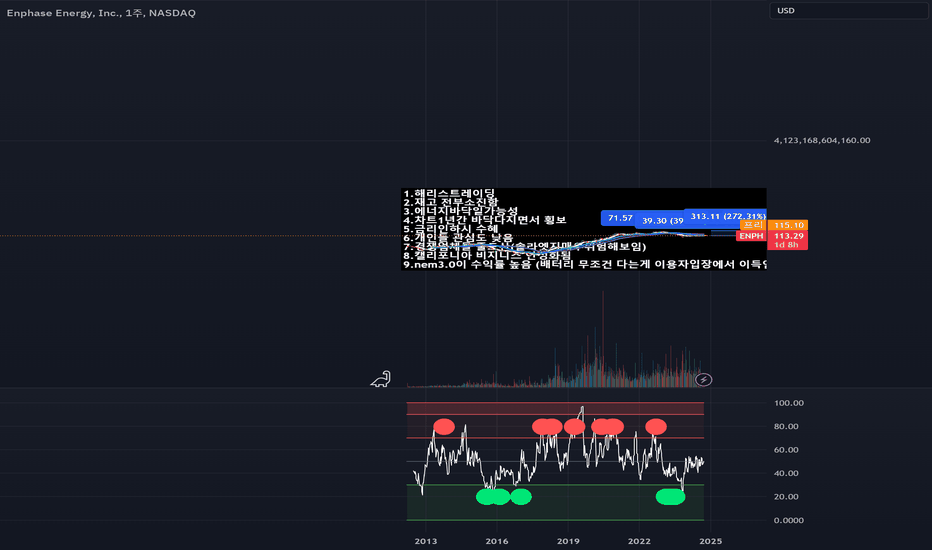Screen dimensions: 932x550
Task: Click the dinosaur icon left of the volume bars
Action: pos(381,379)
